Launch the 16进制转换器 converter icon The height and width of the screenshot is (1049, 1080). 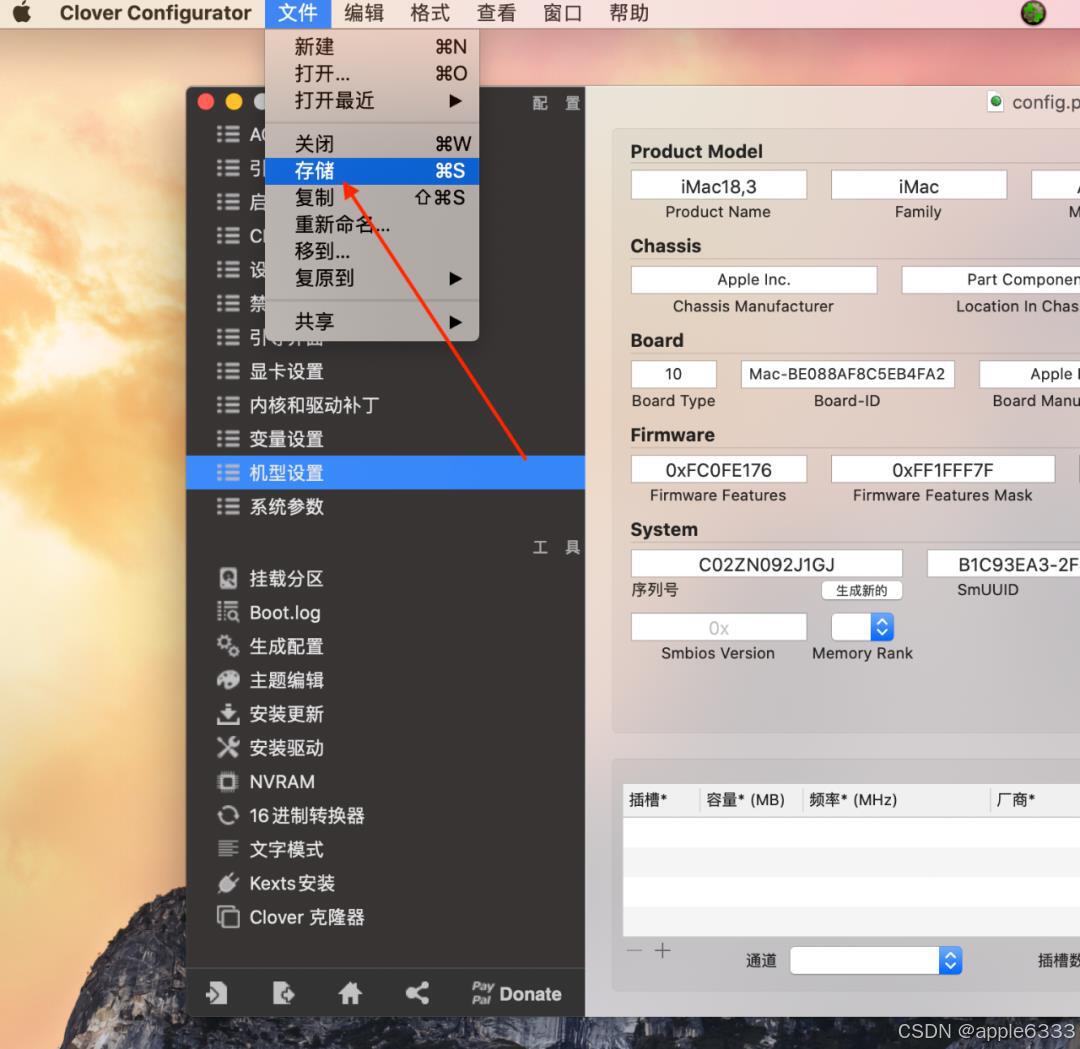(227, 815)
